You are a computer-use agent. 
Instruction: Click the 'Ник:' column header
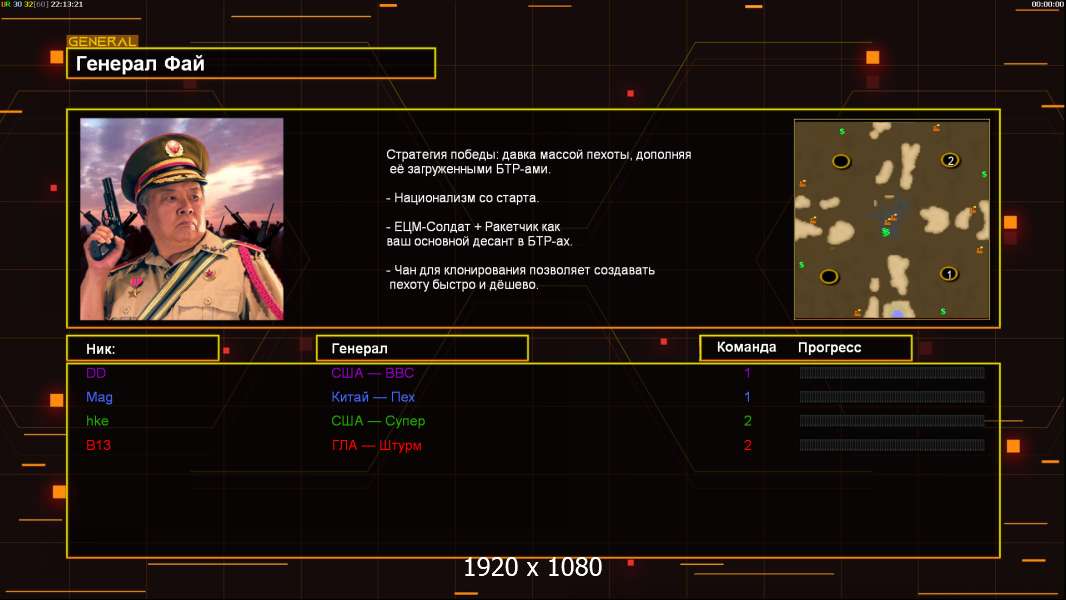[143, 348]
